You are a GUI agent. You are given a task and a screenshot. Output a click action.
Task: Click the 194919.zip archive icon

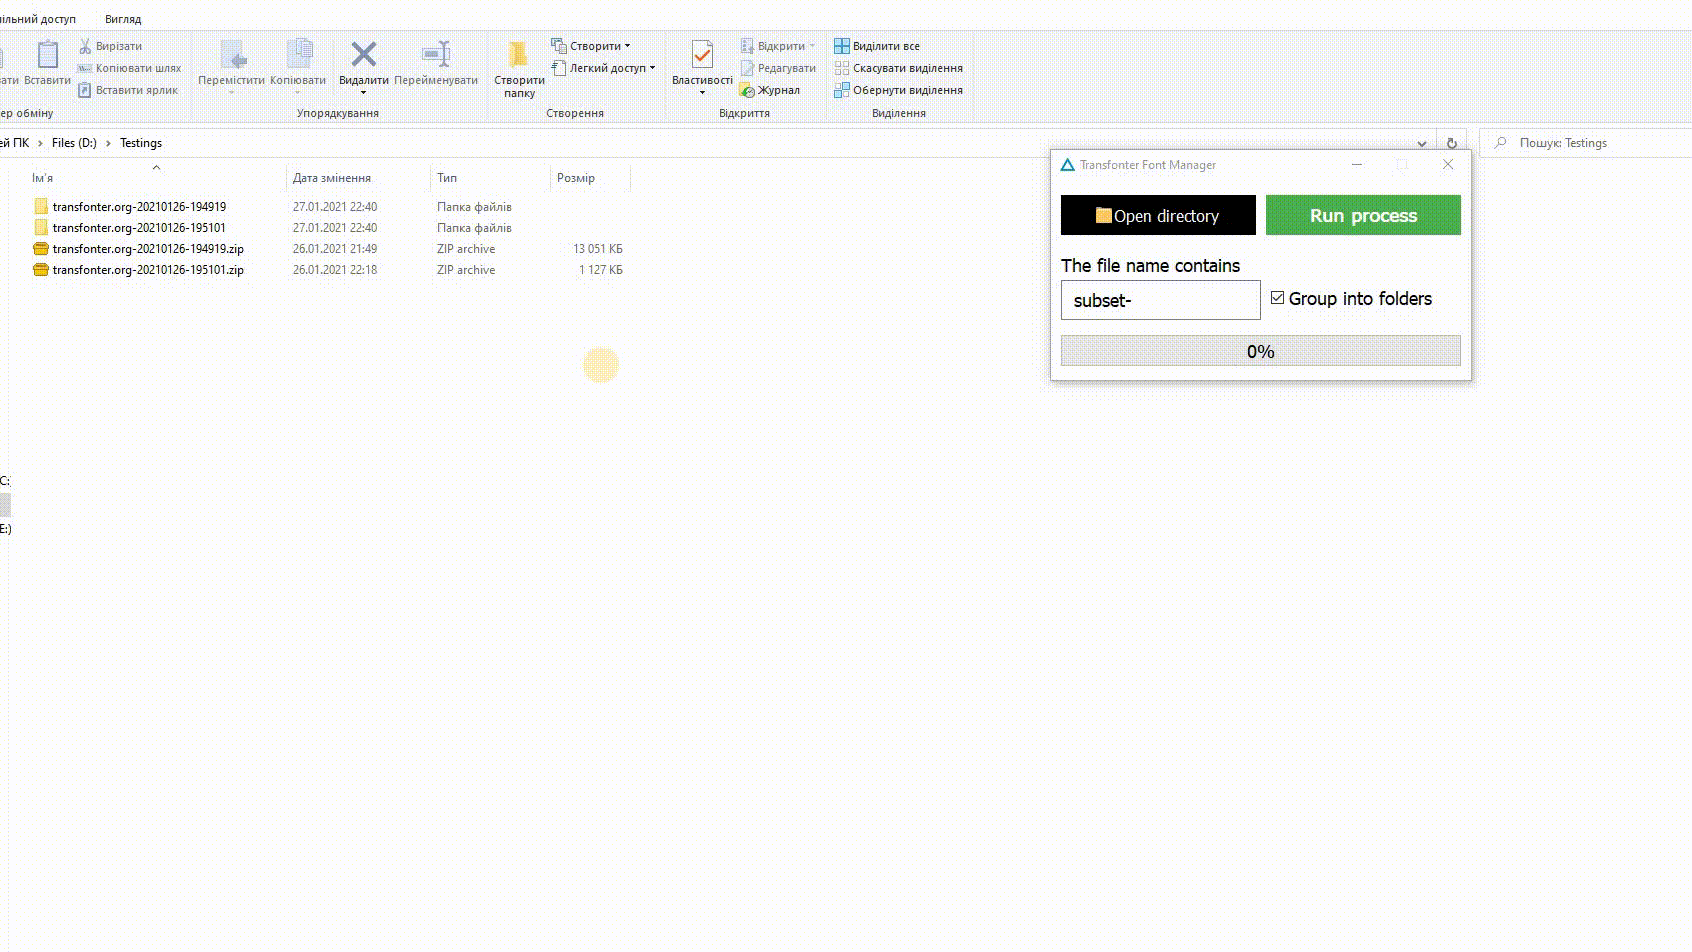(41, 249)
